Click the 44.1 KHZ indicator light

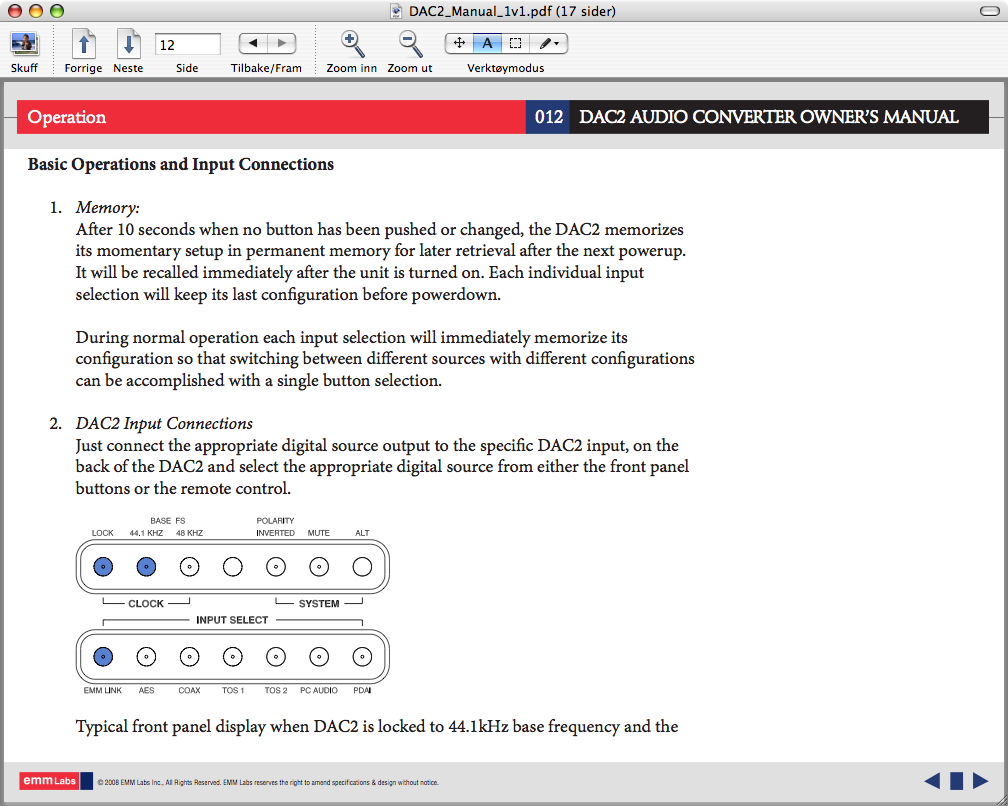pos(146,567)
